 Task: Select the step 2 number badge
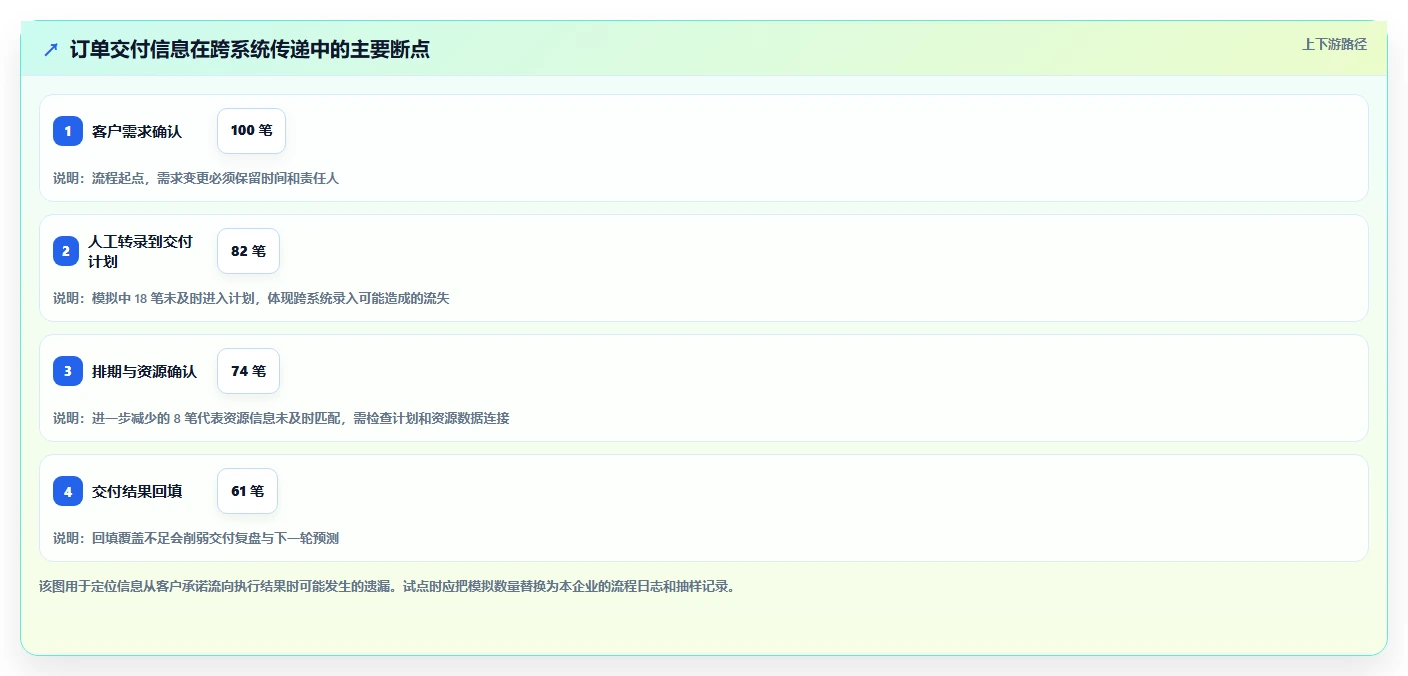click(x=66, y=251)
